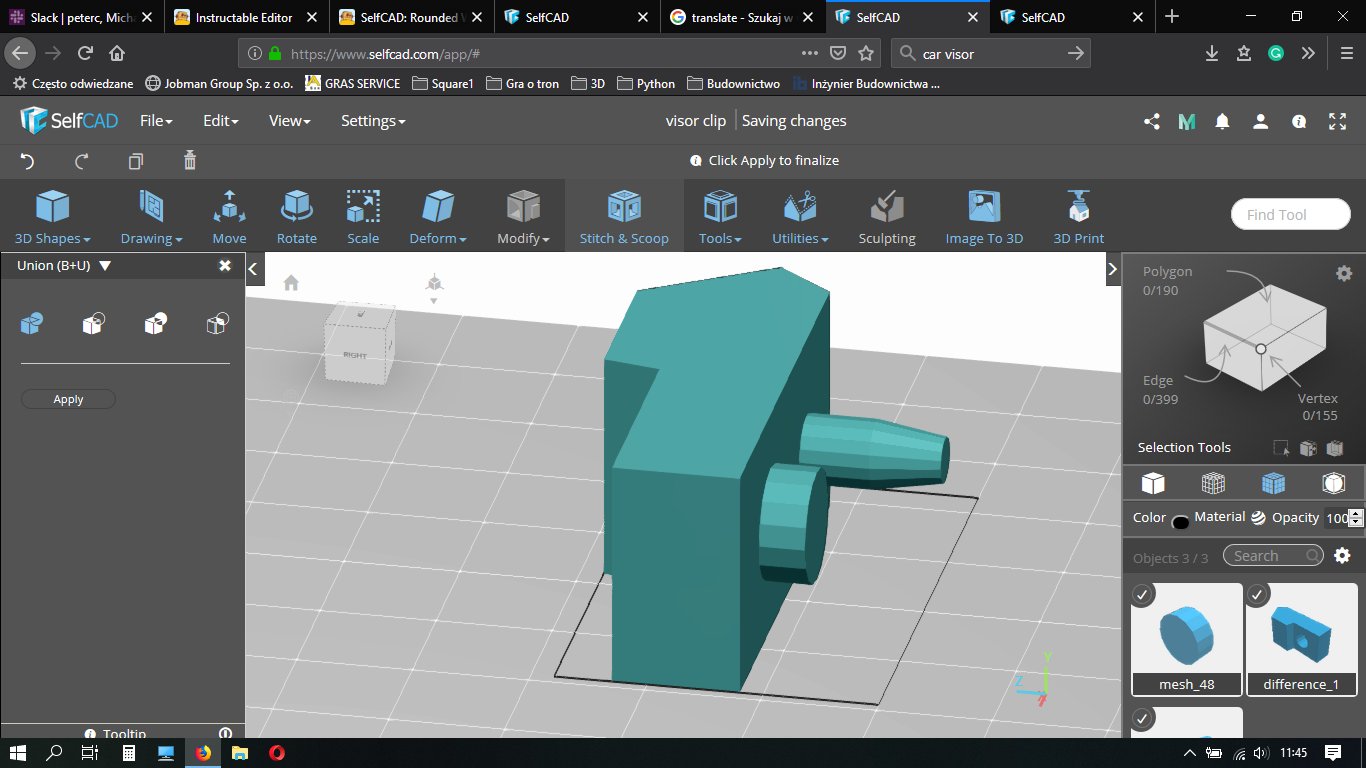Open the Material selector icon
This screenshot has width=1366, height=768.
tap(1258, 517)
